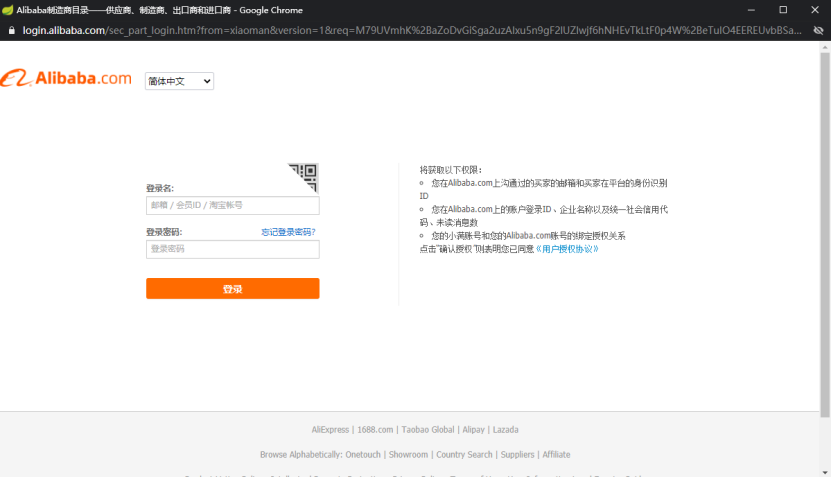Click the scrollbar down arrow
The height and width of the screenshot is (477, 831).
[x=825, y=472]
